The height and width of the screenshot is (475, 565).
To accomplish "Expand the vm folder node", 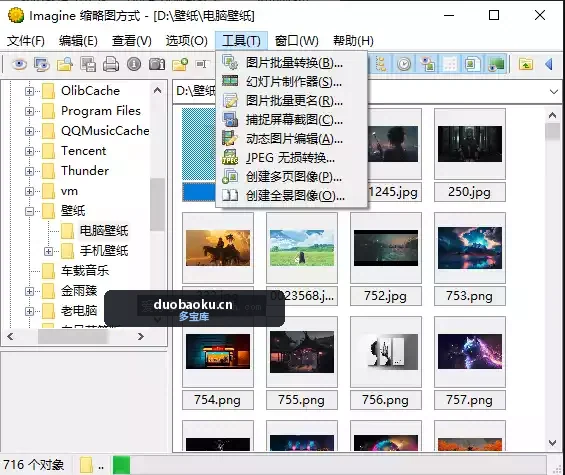I will (x=30, y=191).
